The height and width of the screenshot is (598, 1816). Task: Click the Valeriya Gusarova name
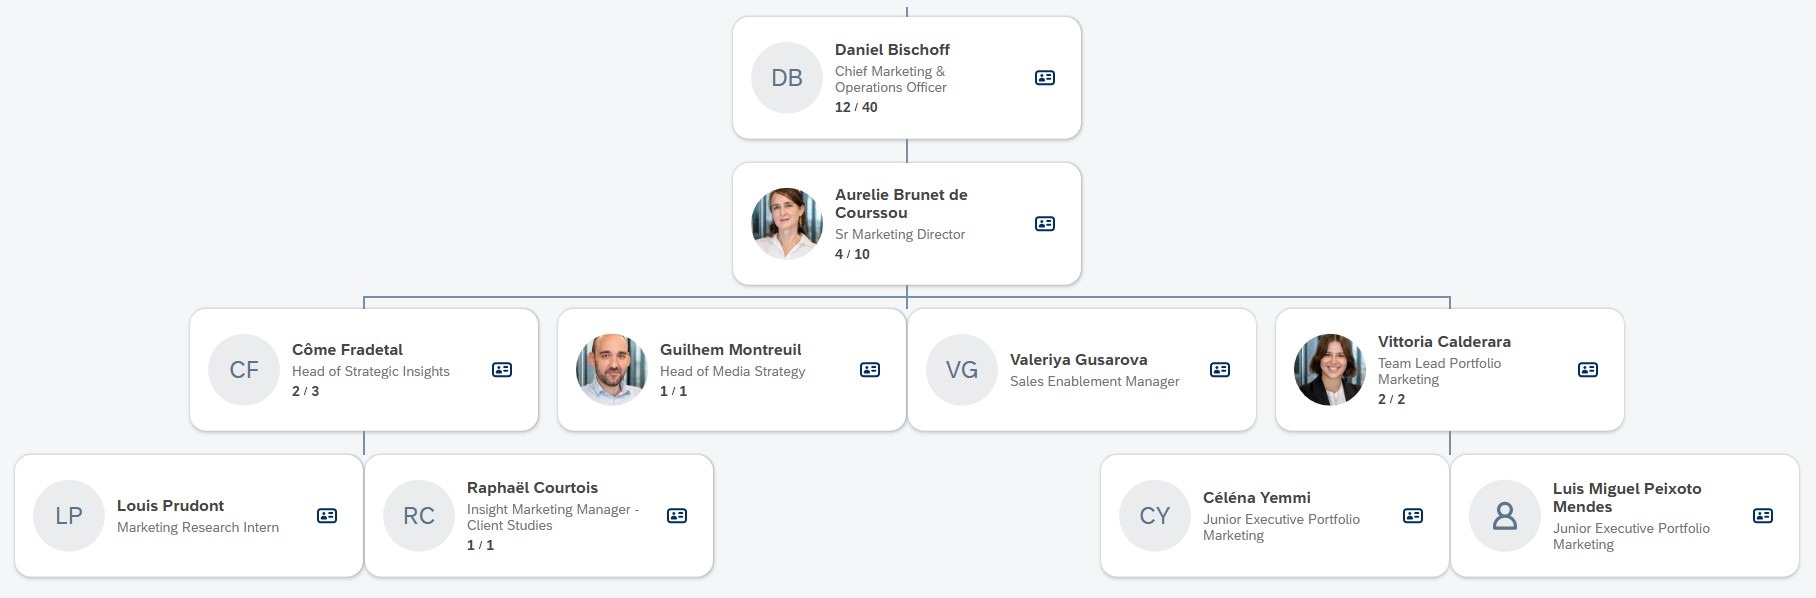click(1078, 360)
